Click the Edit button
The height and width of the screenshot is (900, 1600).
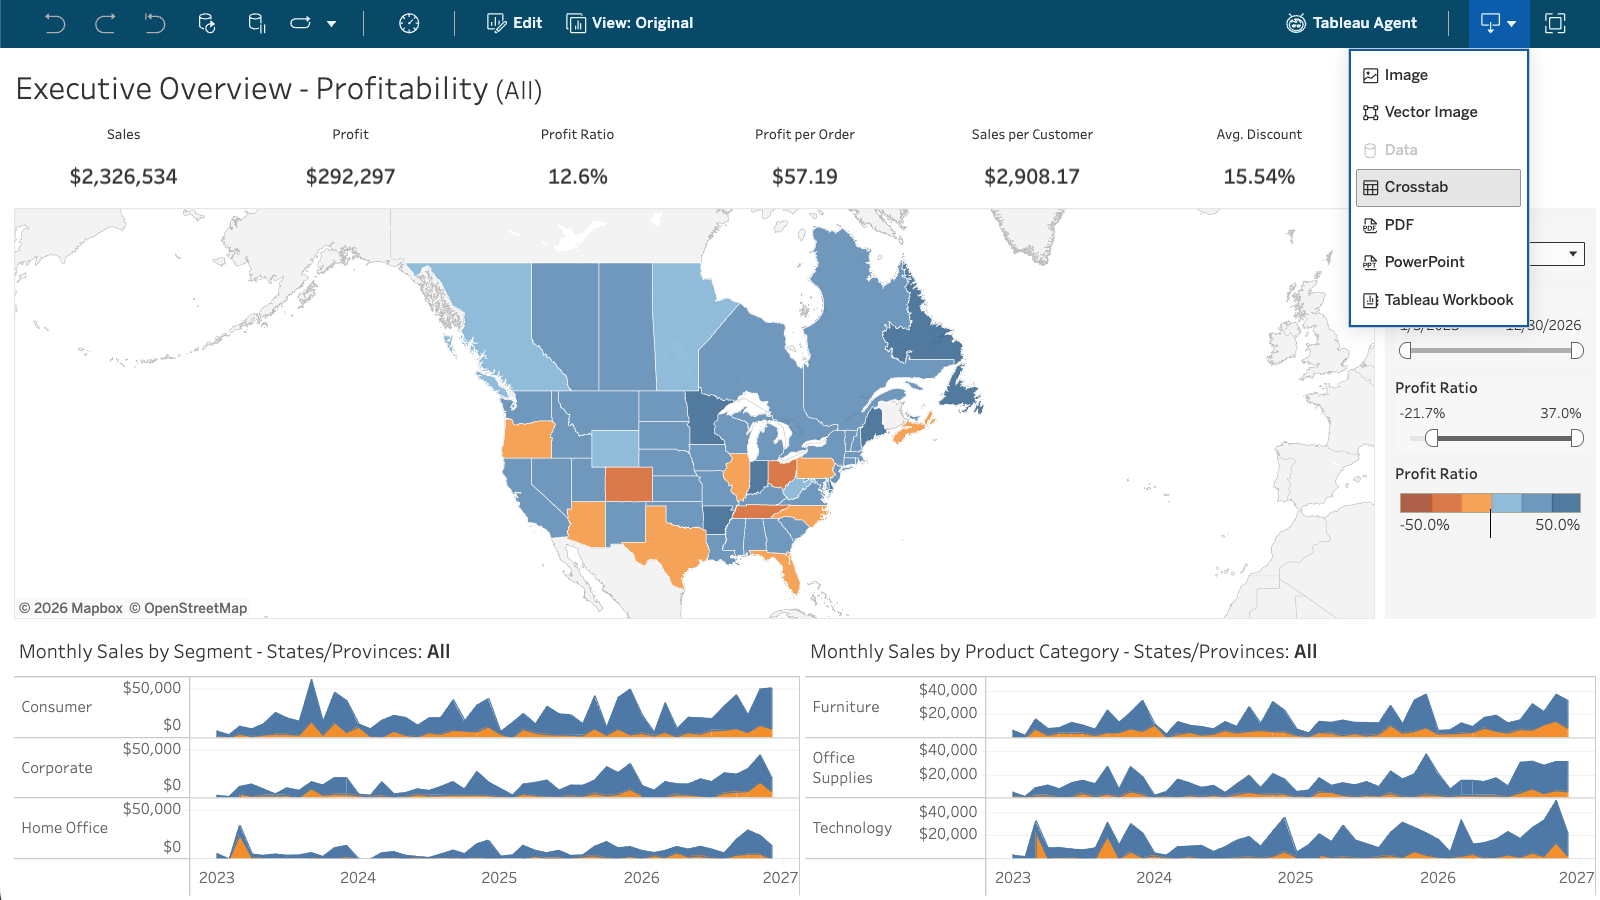[x=514, y=23]
